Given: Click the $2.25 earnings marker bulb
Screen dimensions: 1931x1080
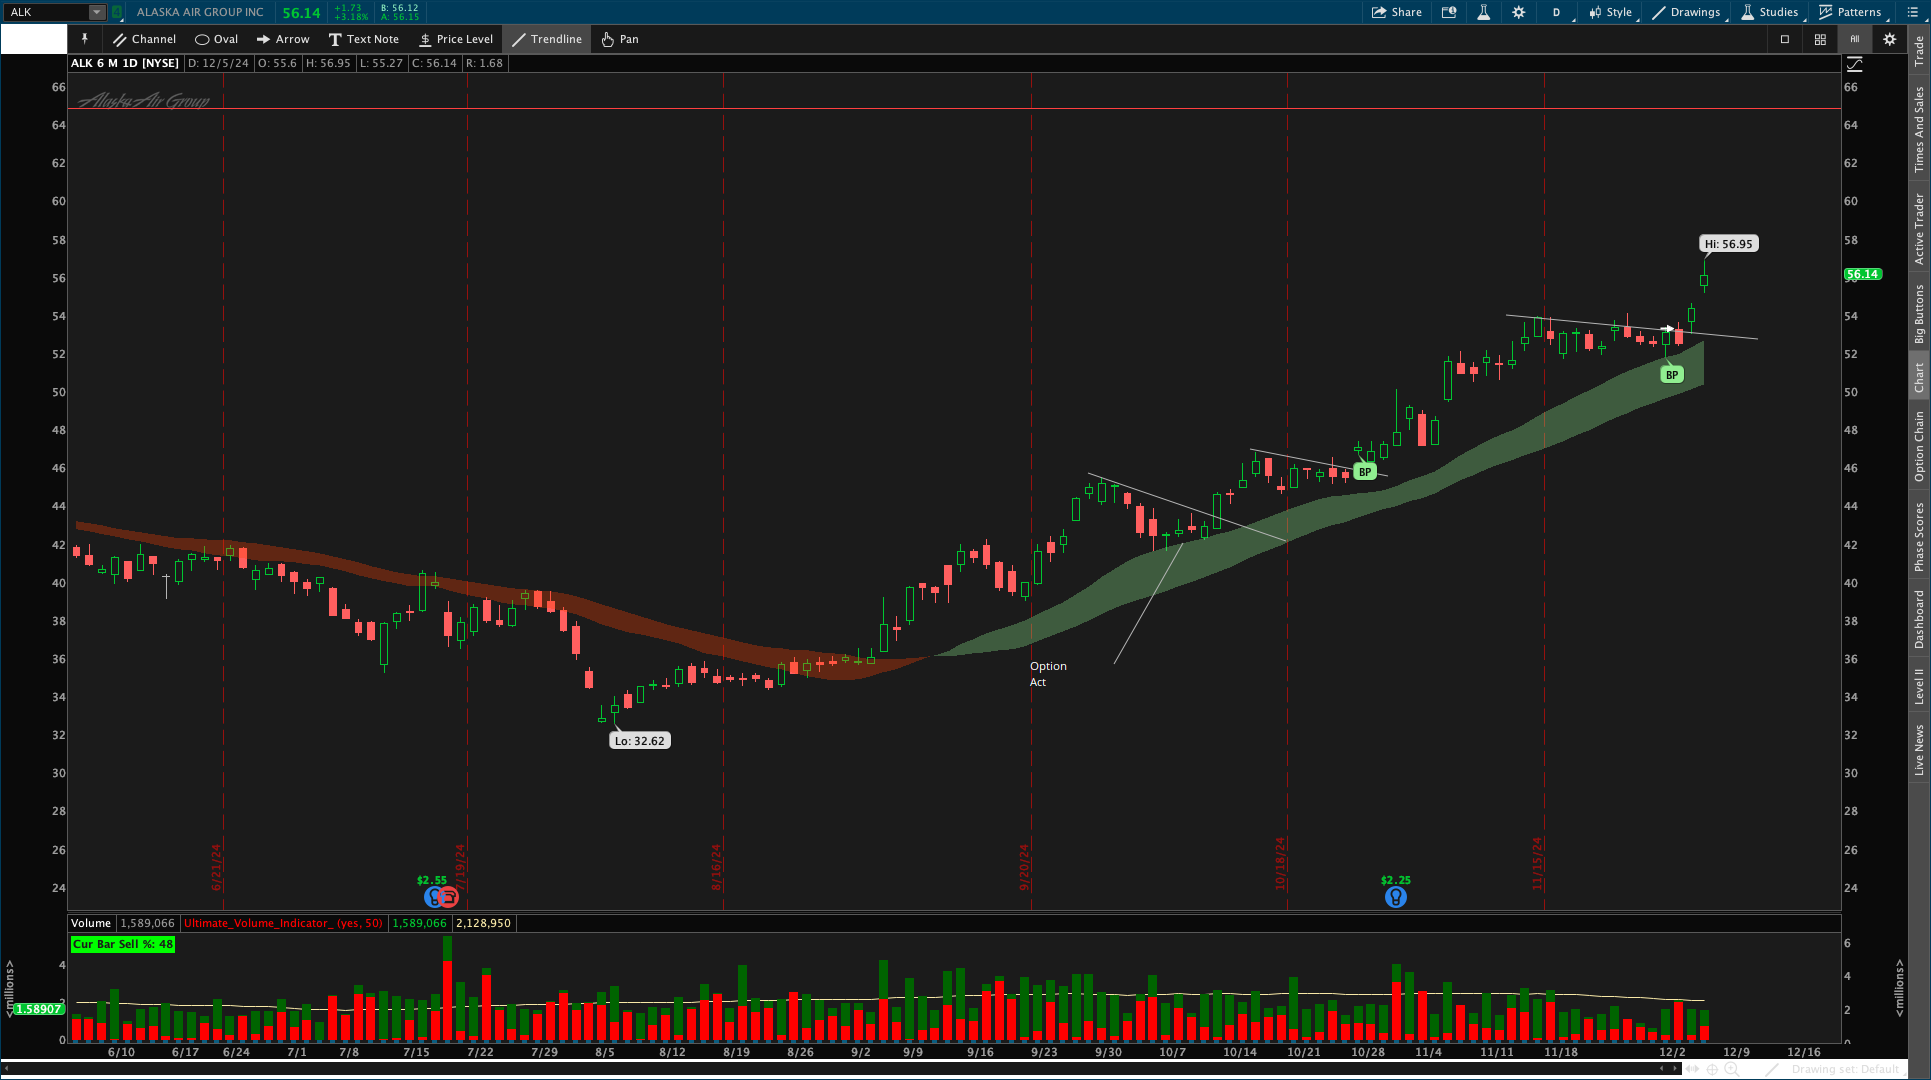Looking at the screenshot, I should pyautogui.click(x=1395, y=897).
